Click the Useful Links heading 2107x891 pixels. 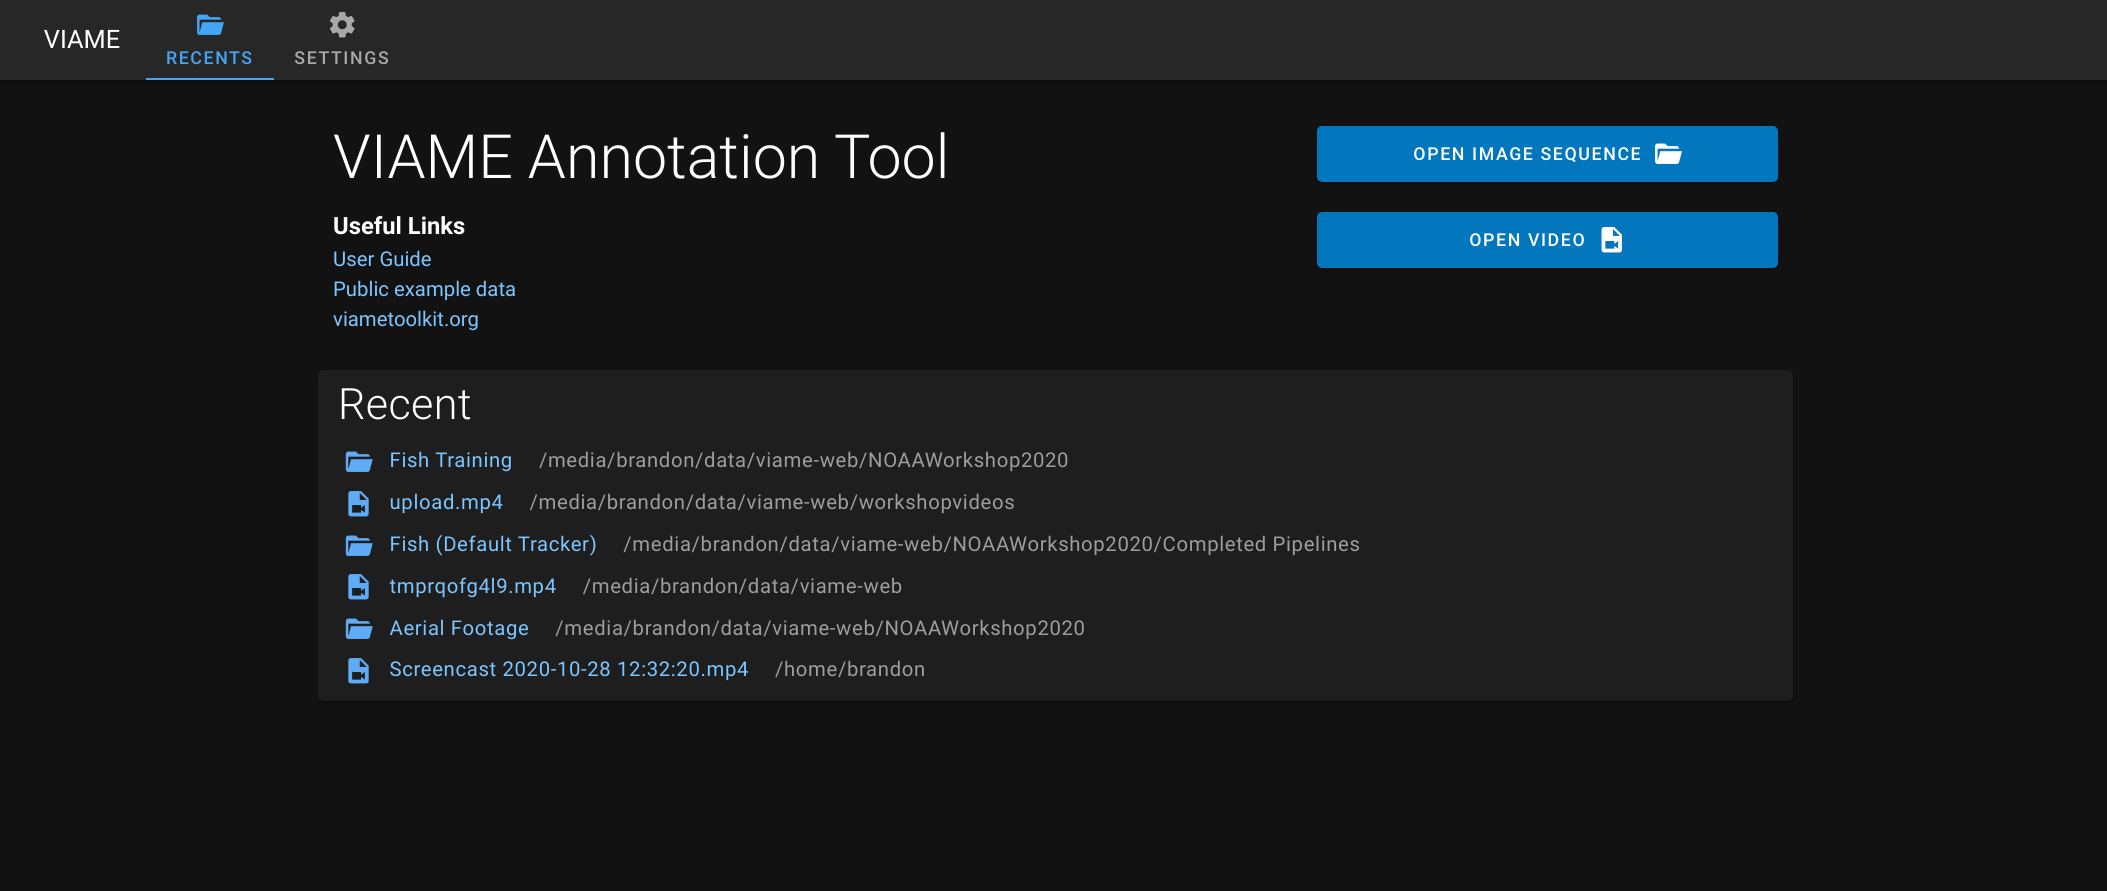click(399, 226)
